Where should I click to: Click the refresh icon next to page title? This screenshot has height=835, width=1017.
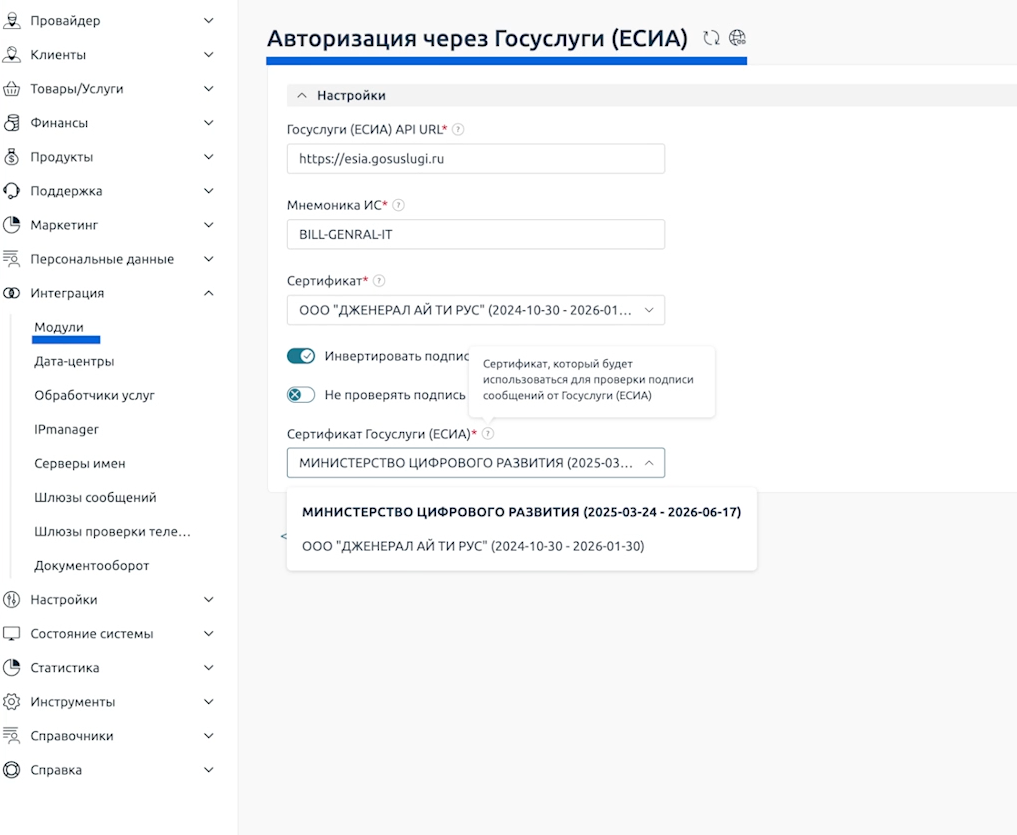click(x=712, y=38)
